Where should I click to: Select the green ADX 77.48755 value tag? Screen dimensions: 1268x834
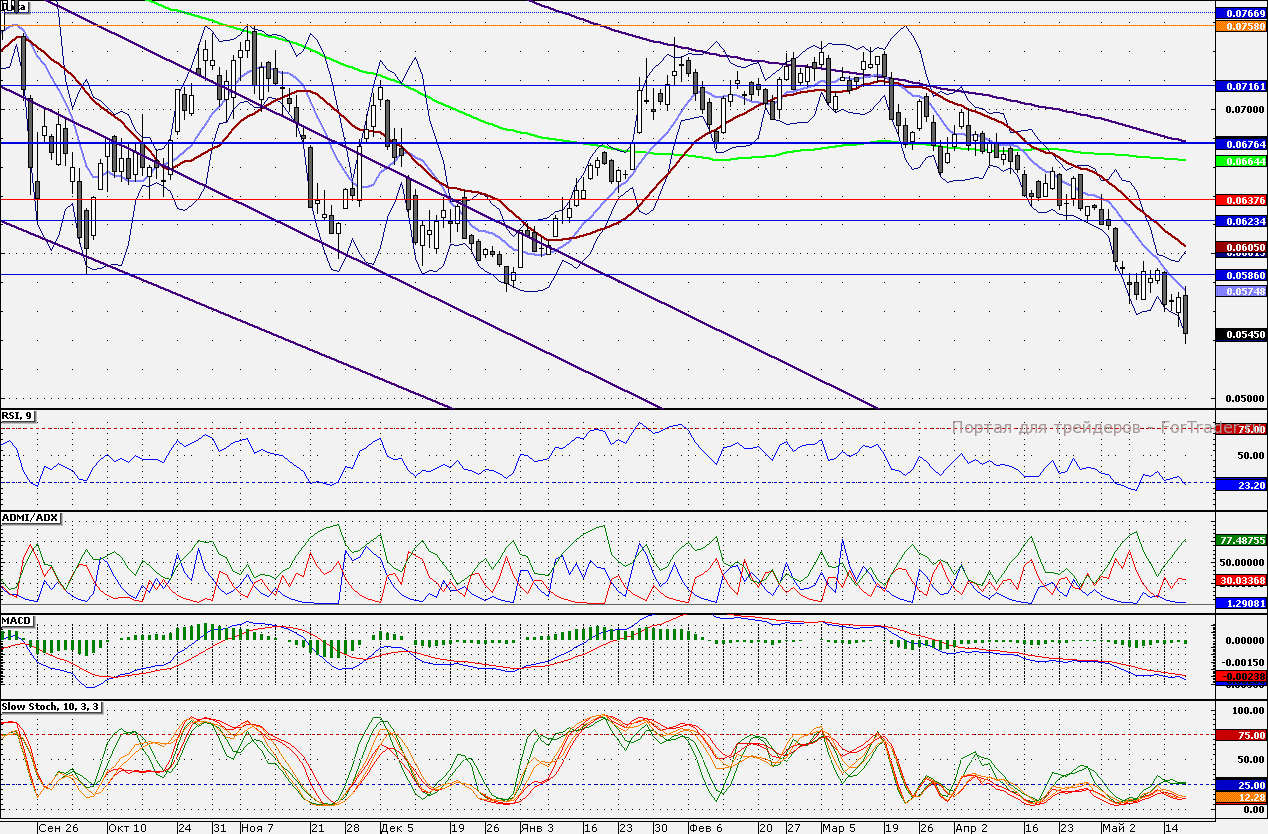pos(1241,540)
